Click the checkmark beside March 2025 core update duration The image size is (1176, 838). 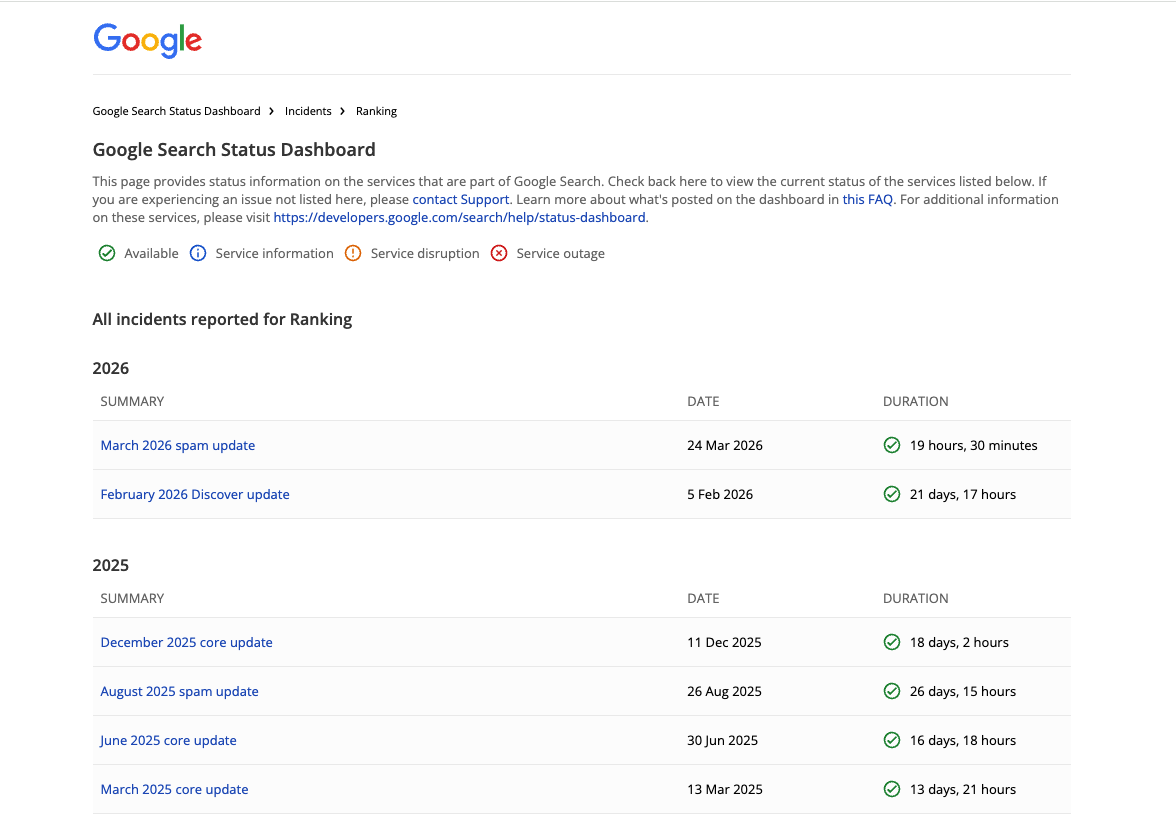[892, 789]
